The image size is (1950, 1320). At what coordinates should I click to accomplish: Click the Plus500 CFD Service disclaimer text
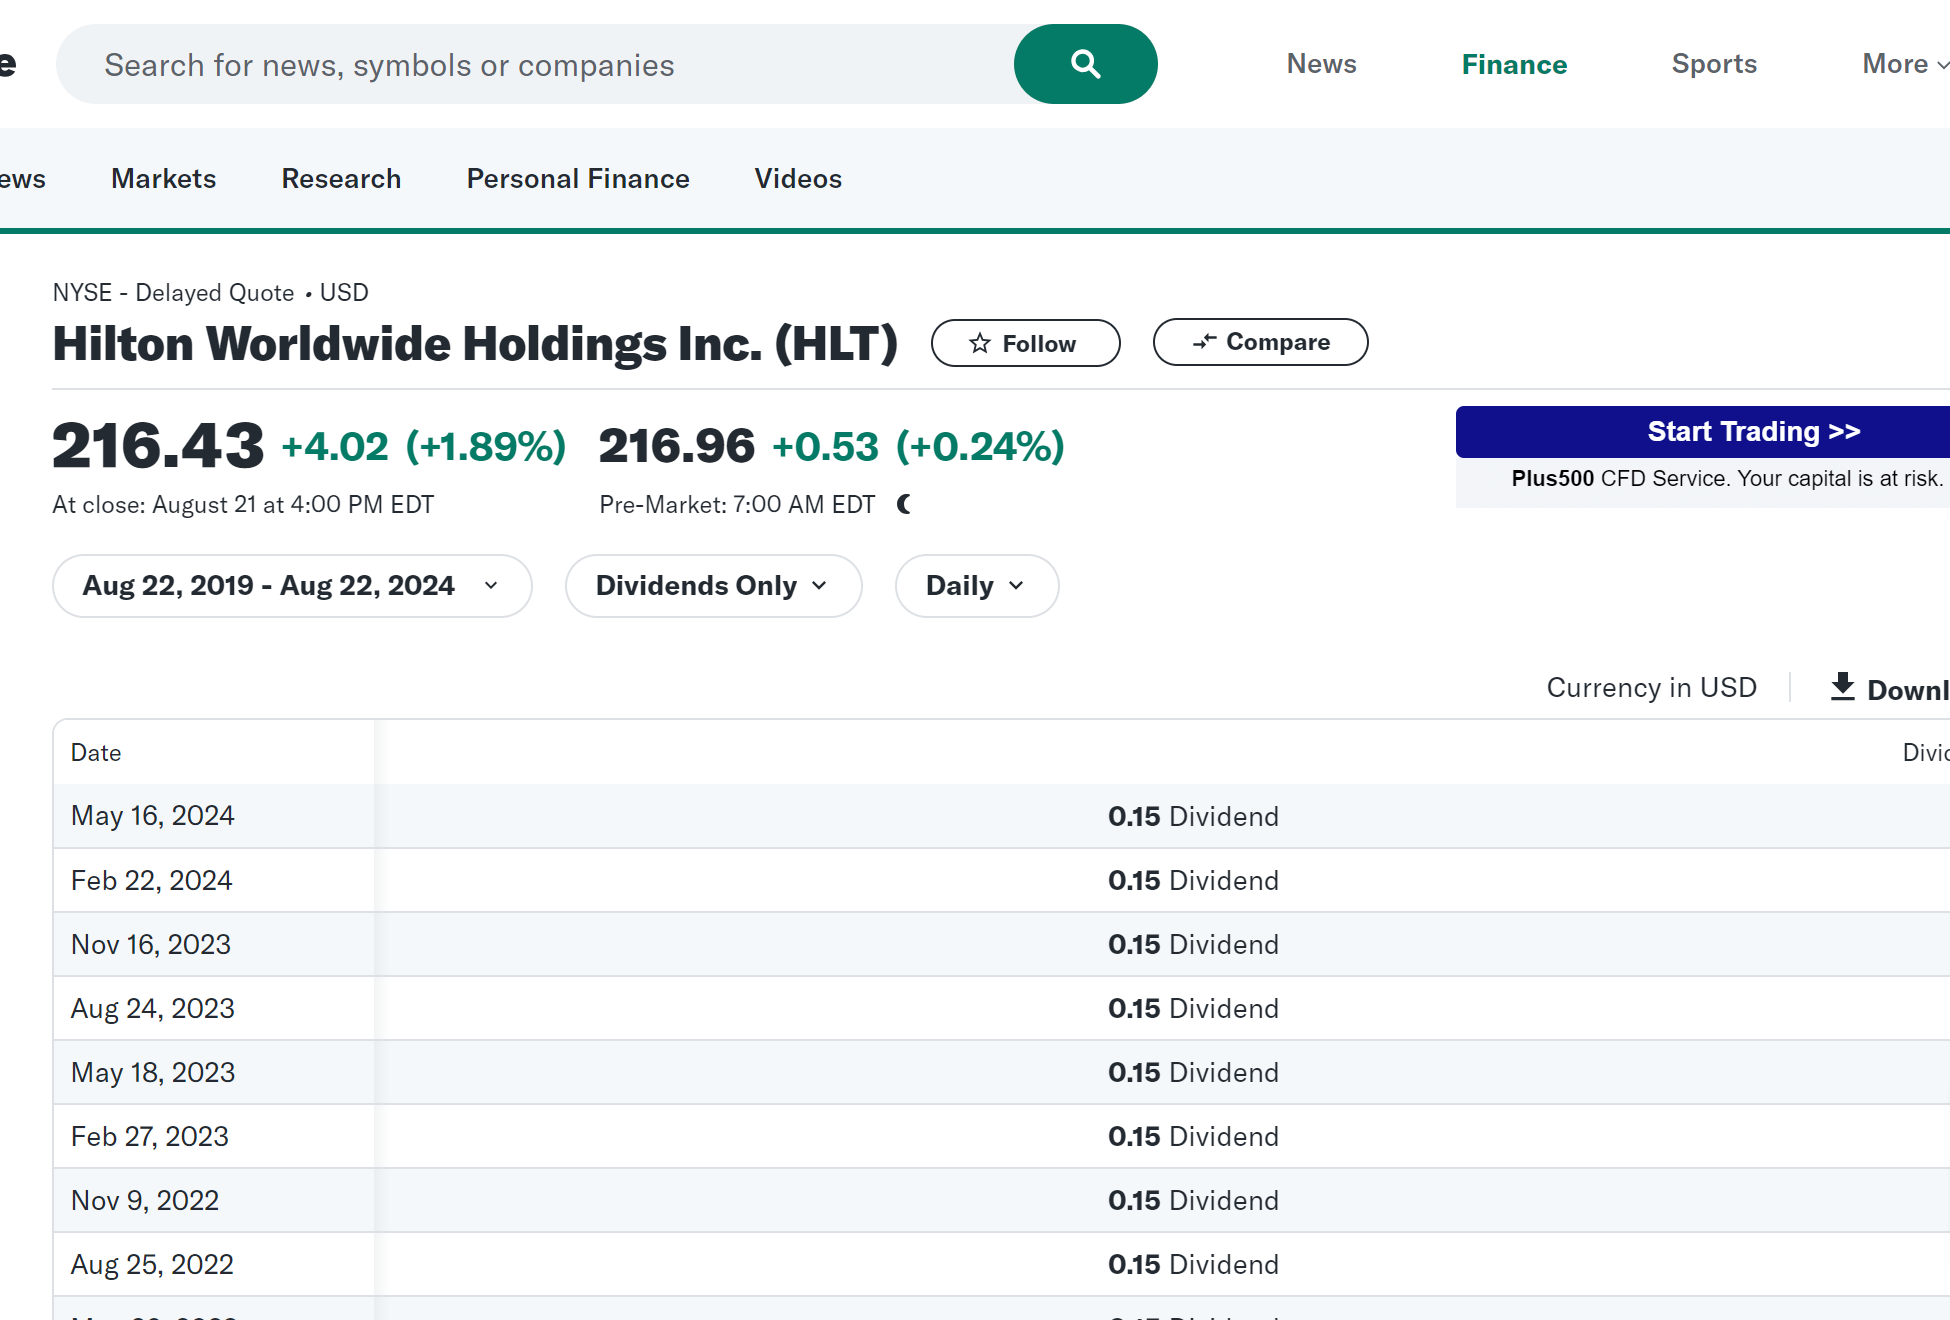(1727, 478)
